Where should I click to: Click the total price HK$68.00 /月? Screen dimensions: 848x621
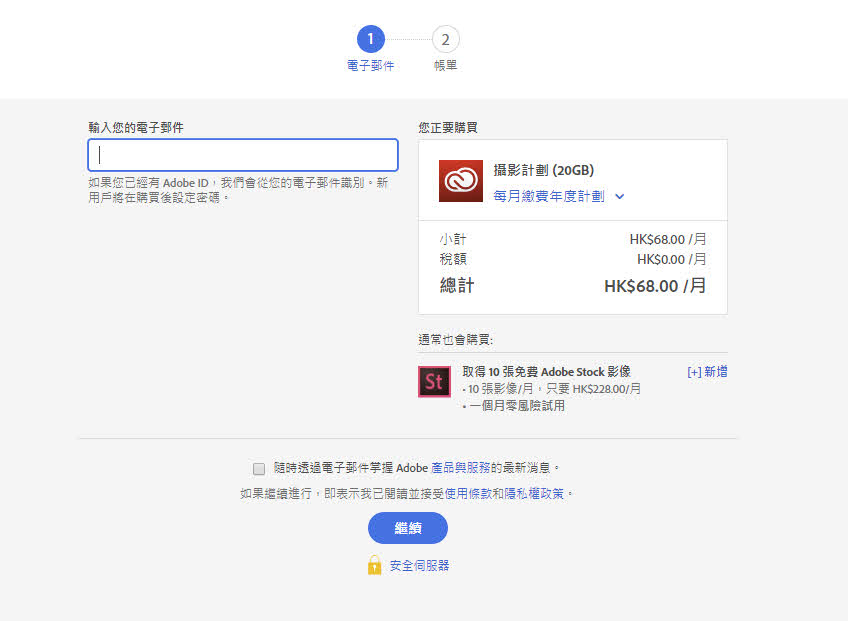point(655,286)
